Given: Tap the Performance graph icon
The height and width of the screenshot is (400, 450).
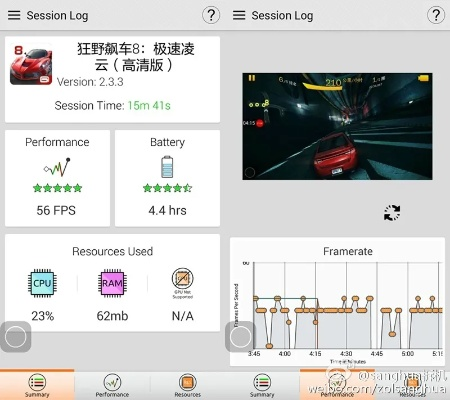Looking at the screenshot, I should (x=57, y=167).
